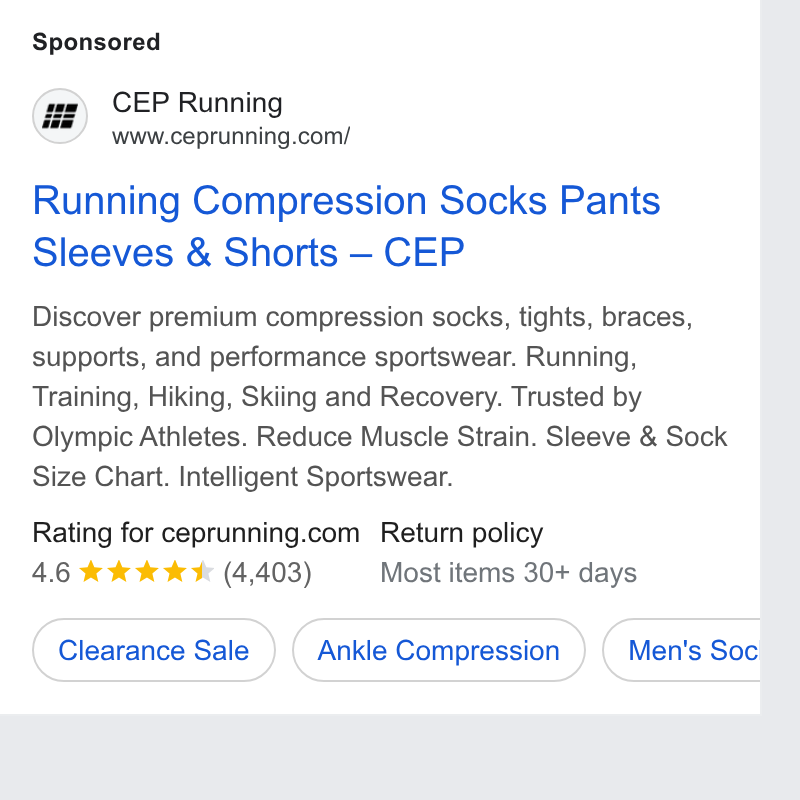Click the Return policy heading
The height and width of the screenshot is (800, 800).
(462, 533)
